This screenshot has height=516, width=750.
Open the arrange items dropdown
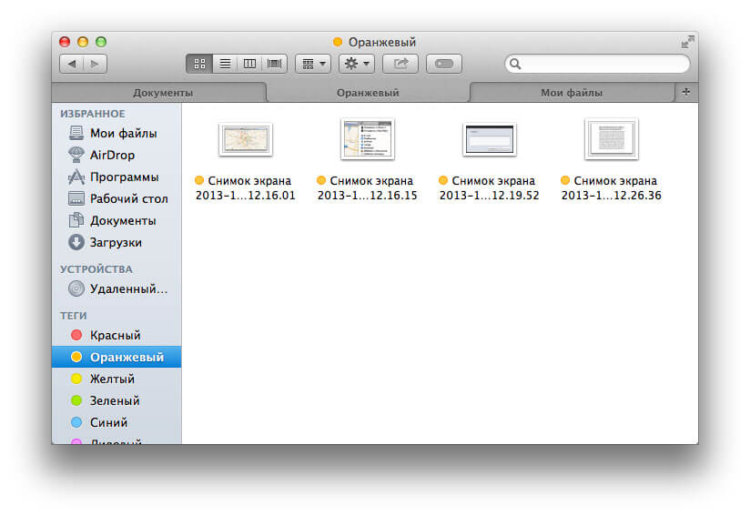[x=313, y=64]
